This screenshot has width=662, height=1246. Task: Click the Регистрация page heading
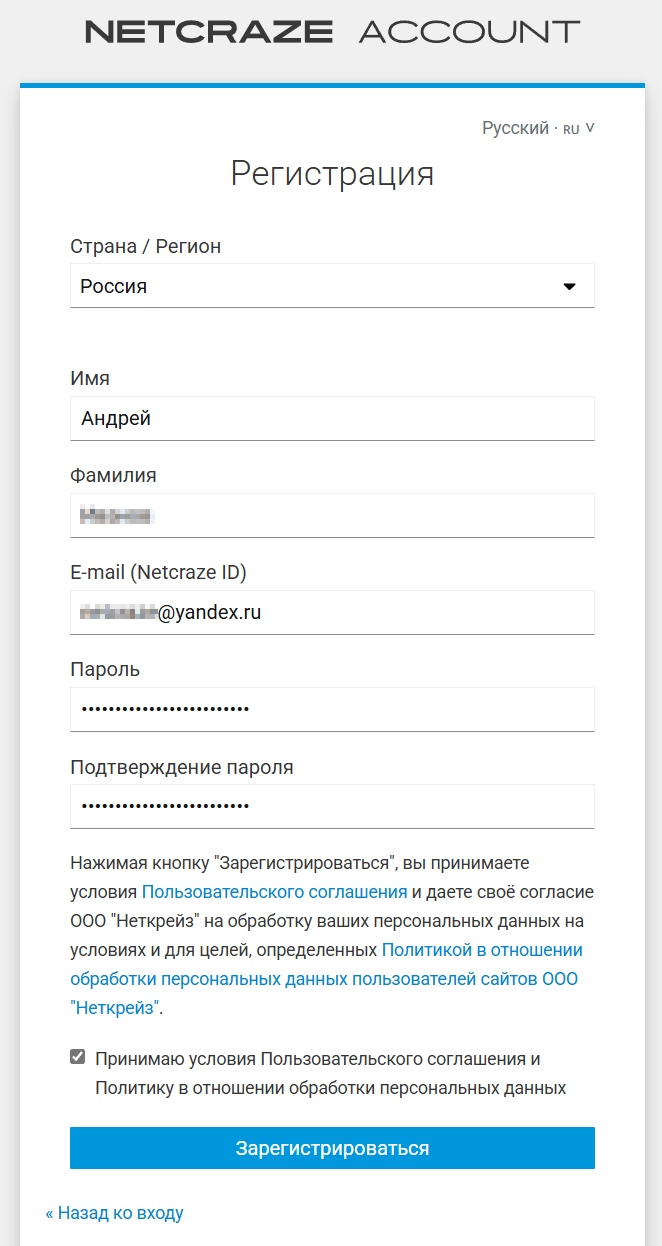point(332,173)
